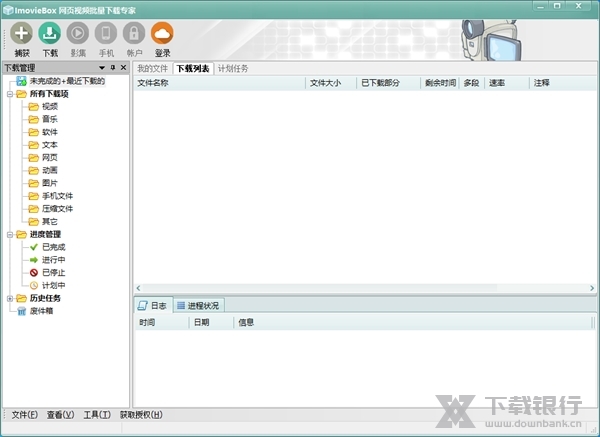Open the 影集 play icon
This screenshot has width=600, height=437.
pos(78,33)
